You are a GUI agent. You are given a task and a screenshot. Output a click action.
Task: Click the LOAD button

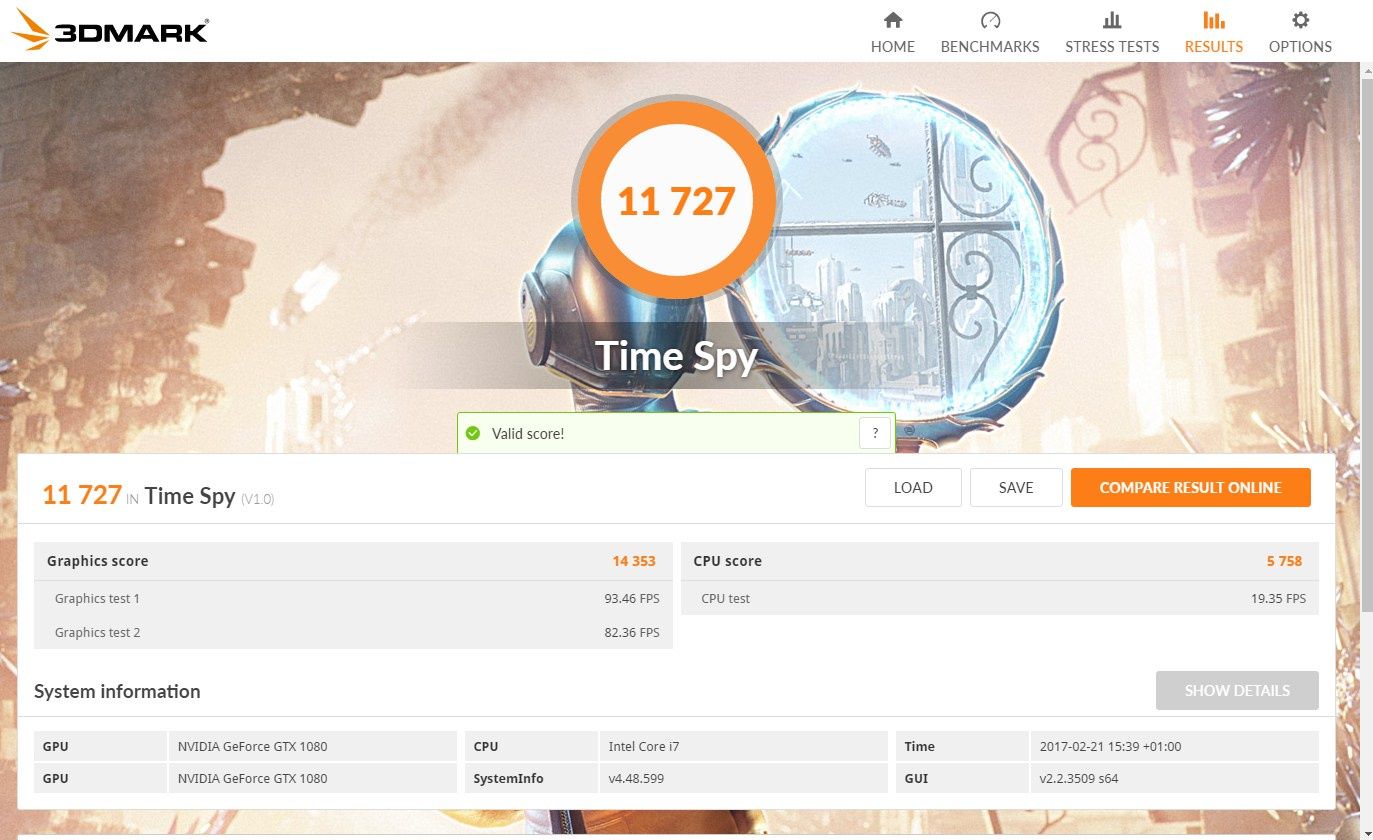[913, 487]
